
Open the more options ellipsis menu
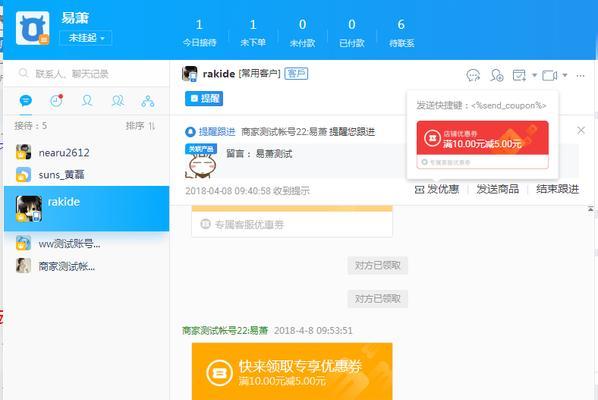pyautogui.click(x=580, y=76)
